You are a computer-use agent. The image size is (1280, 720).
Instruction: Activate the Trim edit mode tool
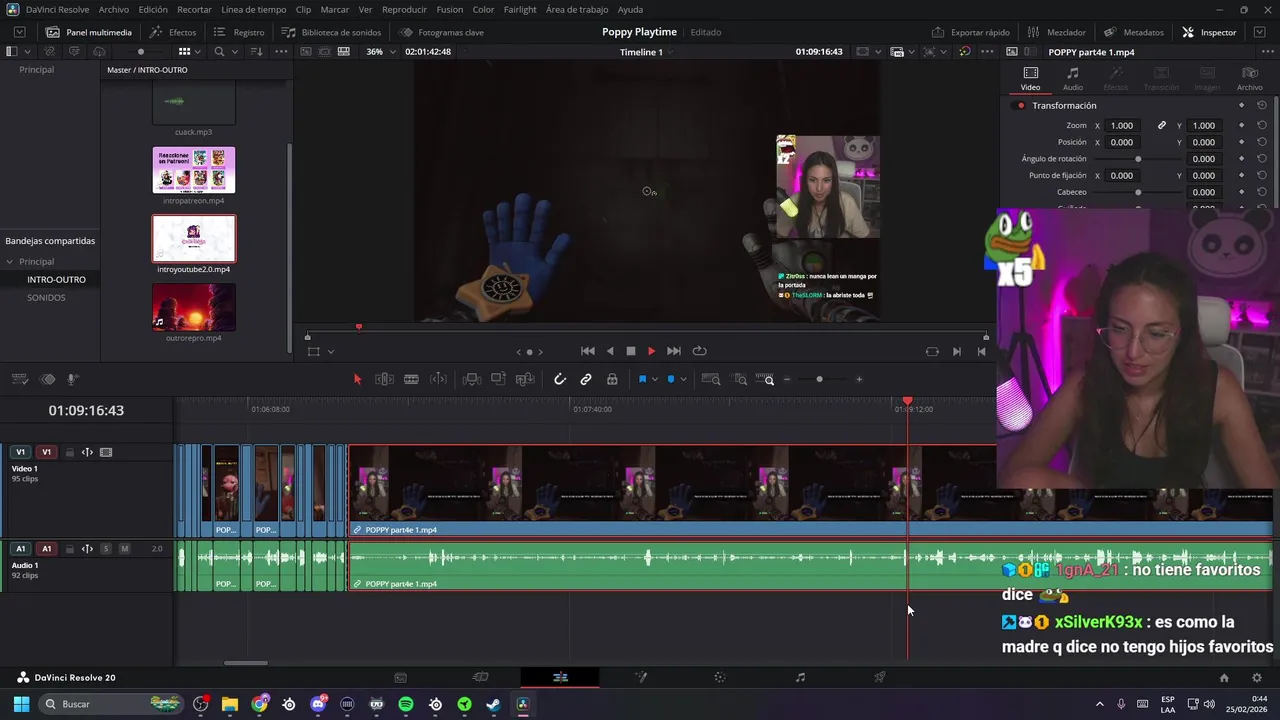coord(384,379)
